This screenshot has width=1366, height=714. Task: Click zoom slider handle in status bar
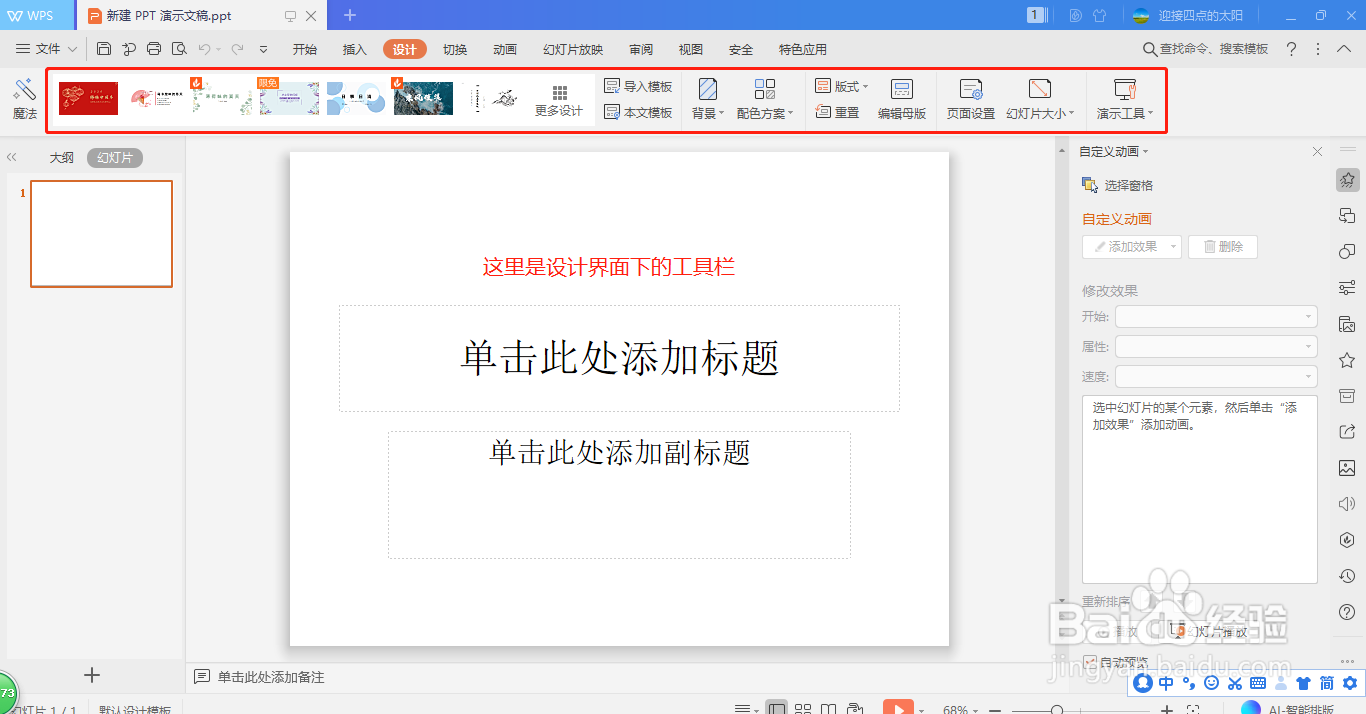1057,710
